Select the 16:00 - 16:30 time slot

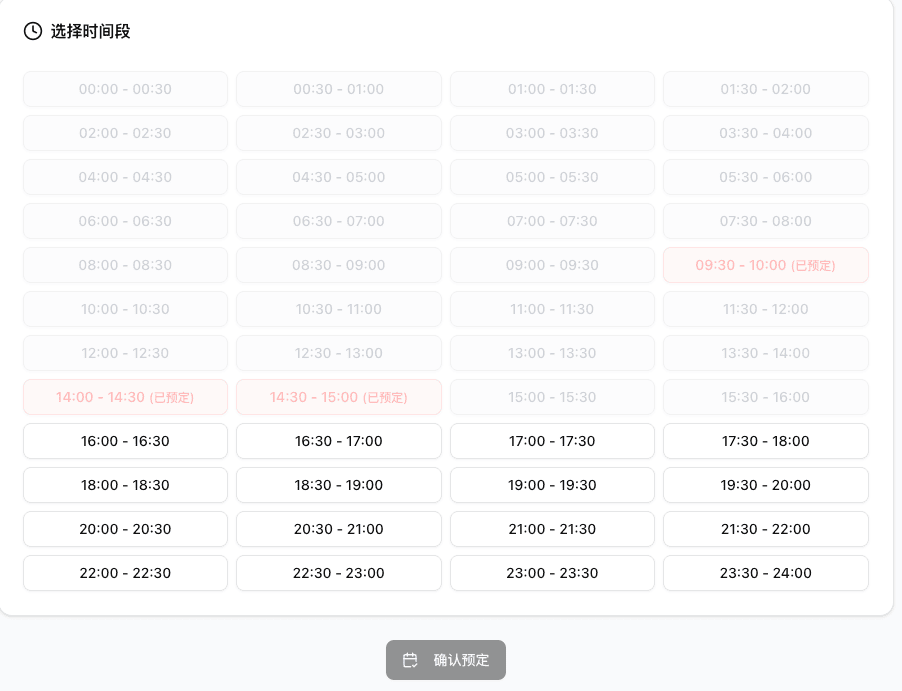125,441
